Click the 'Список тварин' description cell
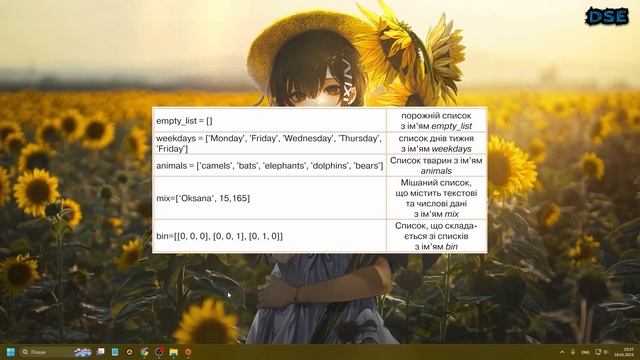The width and height of the screenshot is (640, 360). [436, 166]
